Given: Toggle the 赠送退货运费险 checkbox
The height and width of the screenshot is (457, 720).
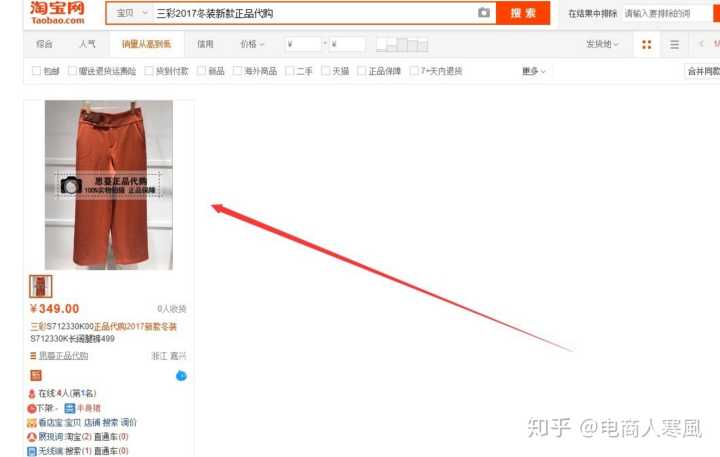Looking at the screenshot, I should [72, 71].
